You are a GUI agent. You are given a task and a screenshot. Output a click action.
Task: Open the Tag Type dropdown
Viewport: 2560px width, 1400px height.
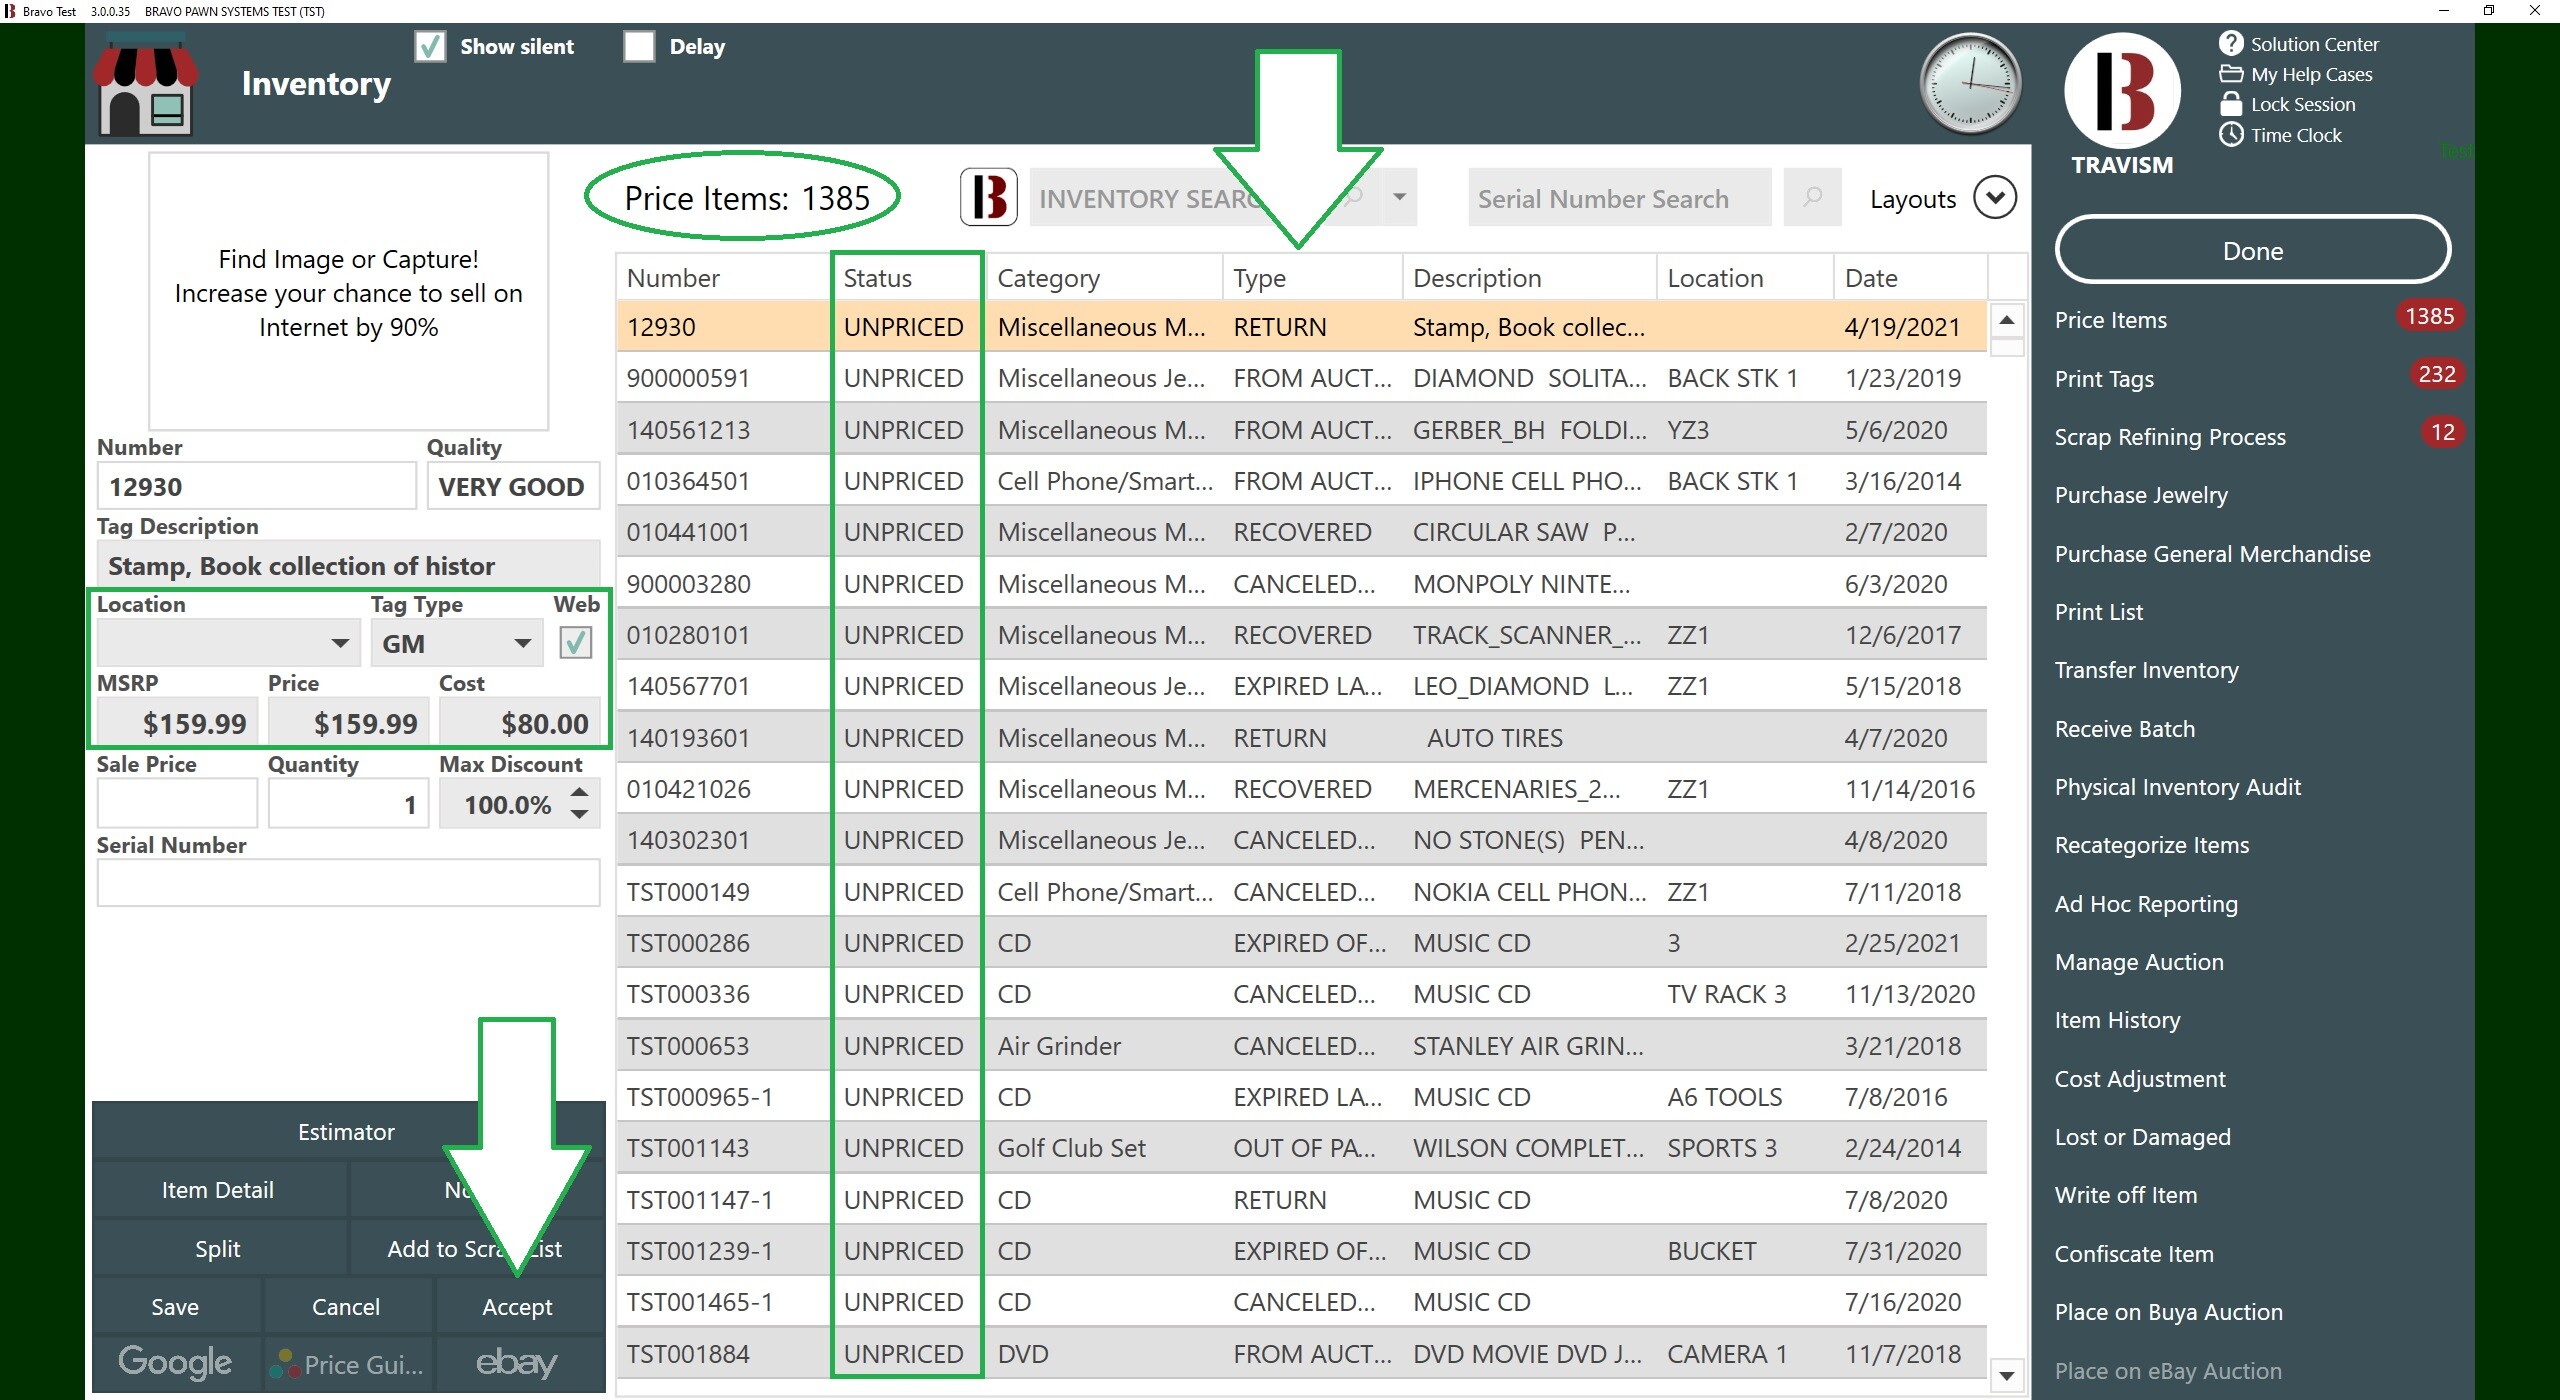[522, 643]
